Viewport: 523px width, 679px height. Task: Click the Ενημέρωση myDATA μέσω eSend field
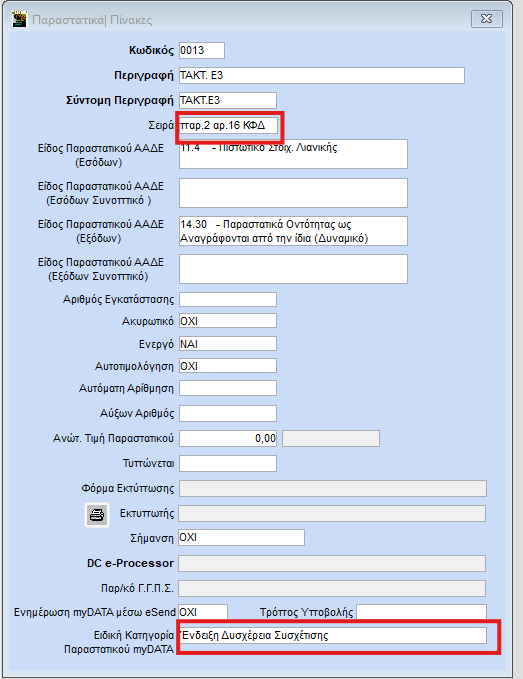[x=203, y=612]
